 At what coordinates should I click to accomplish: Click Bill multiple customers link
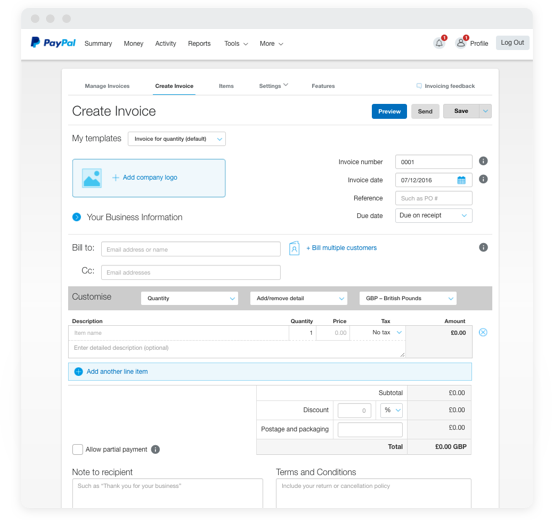coord(341,248)
